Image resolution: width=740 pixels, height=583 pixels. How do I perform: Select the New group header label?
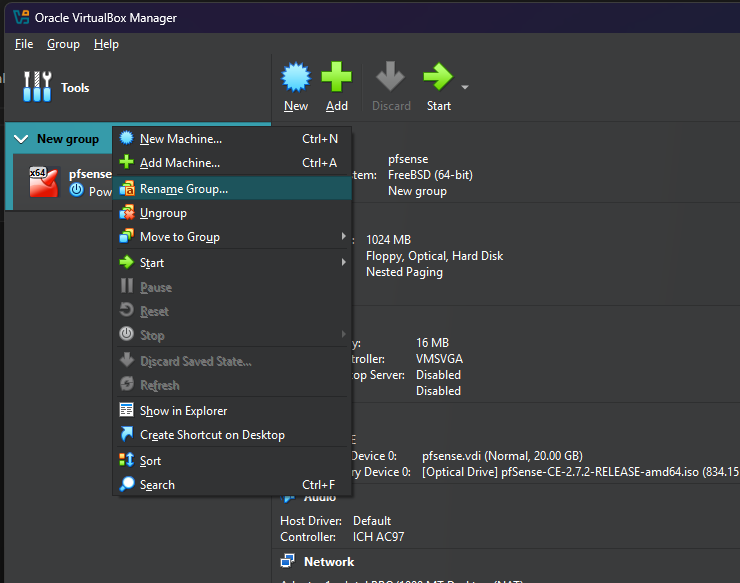[x=68, y=139]
